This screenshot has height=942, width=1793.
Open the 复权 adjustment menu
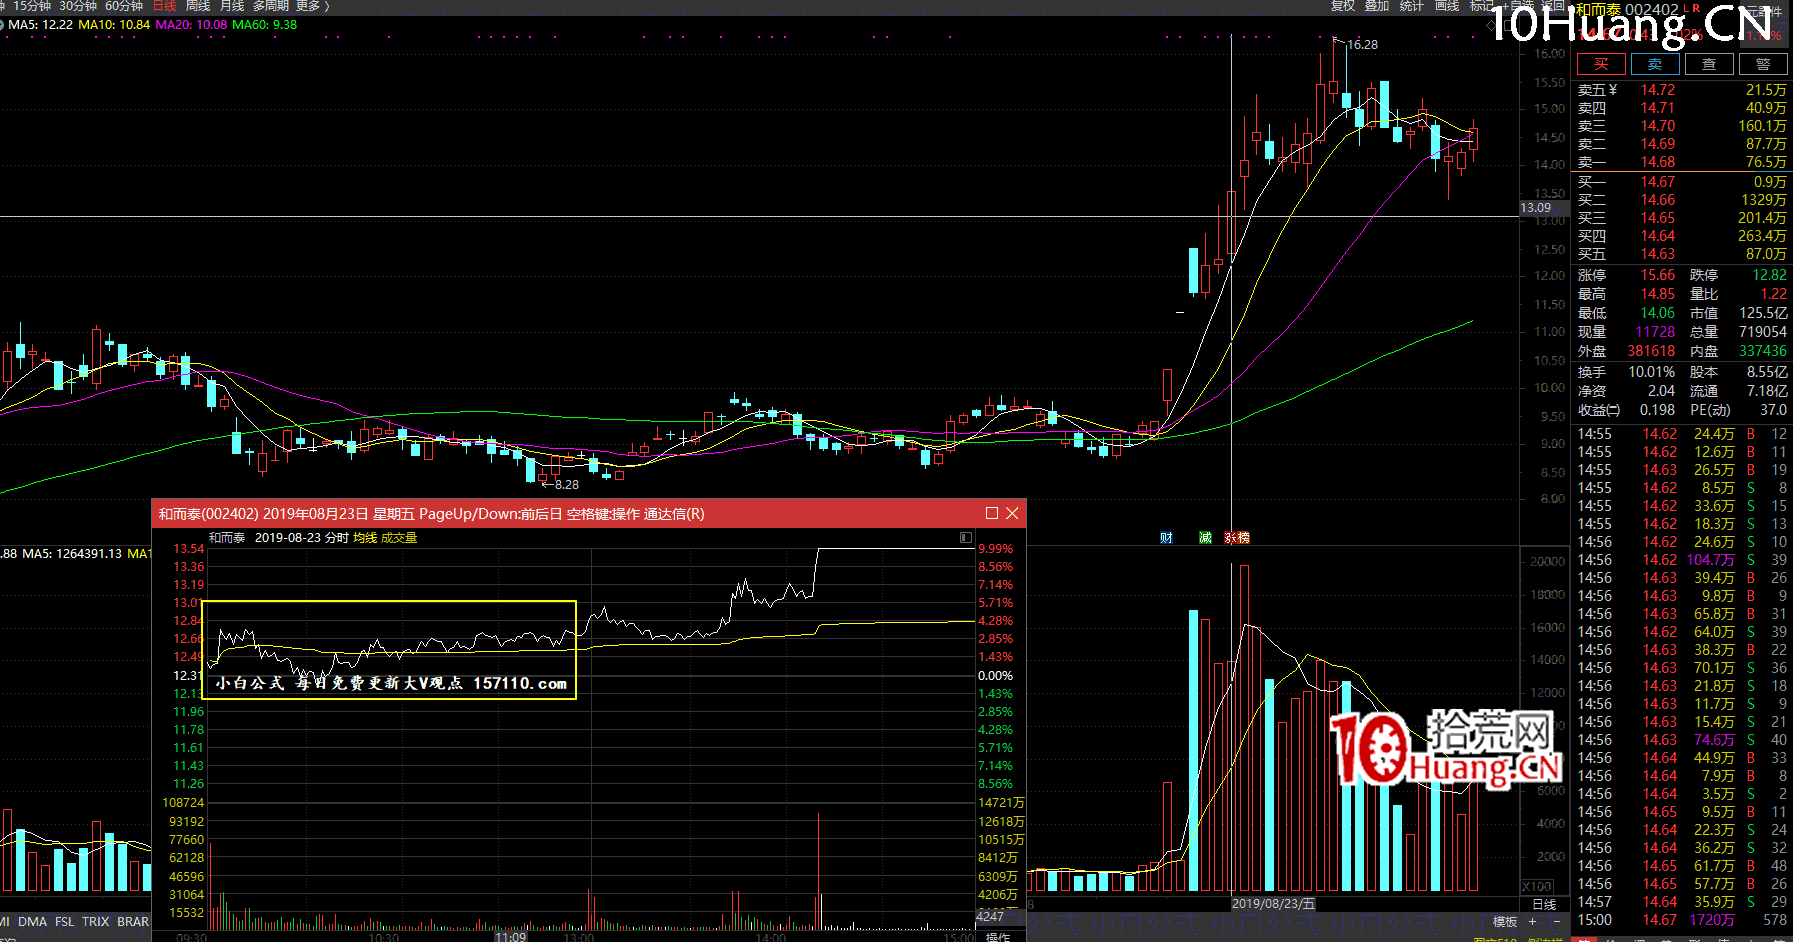(1342, 6)
